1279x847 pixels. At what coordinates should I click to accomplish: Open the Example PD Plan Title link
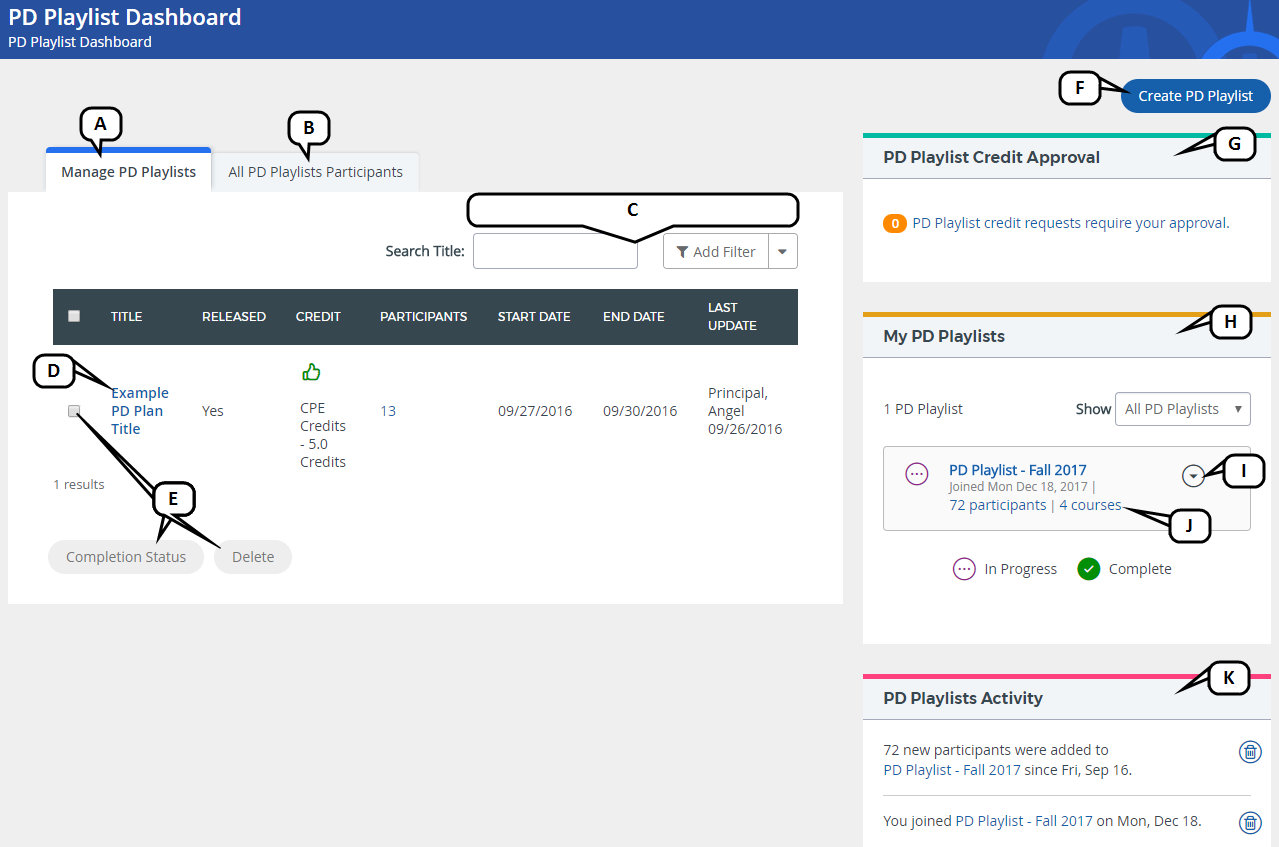(x=139, y=411)
